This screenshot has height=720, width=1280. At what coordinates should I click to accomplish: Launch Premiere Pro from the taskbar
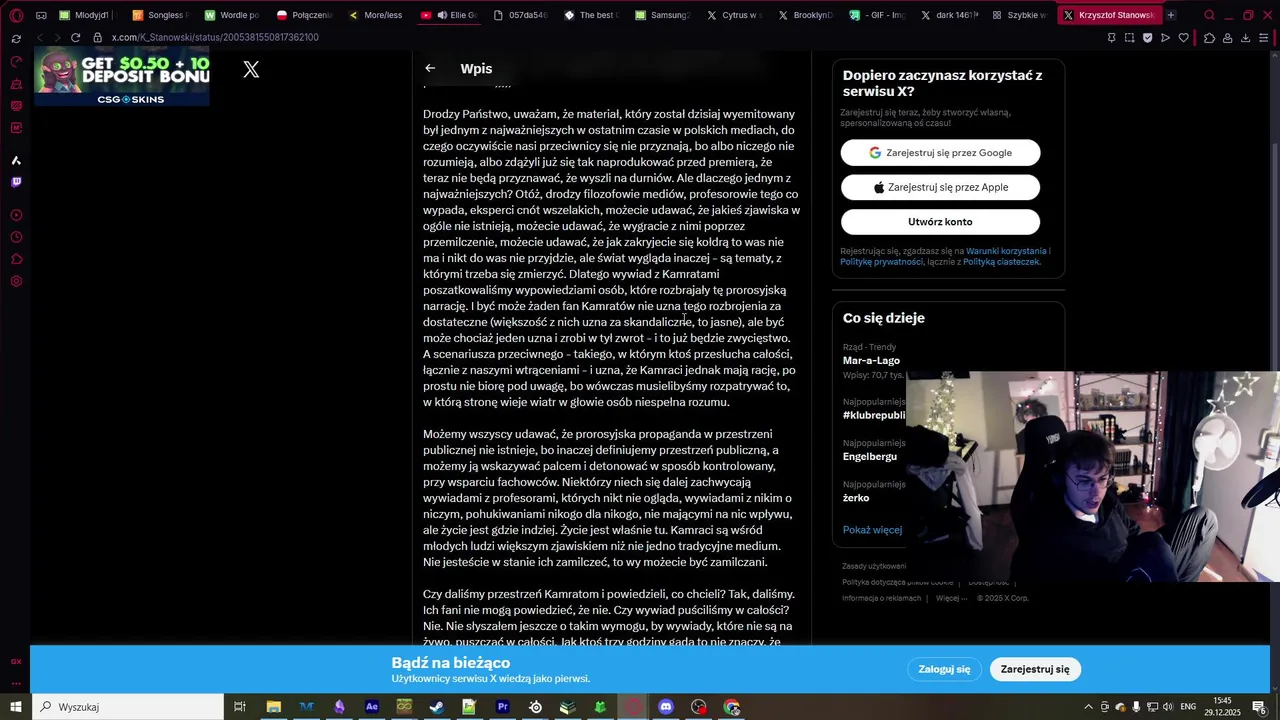click(x=502, y=707)
